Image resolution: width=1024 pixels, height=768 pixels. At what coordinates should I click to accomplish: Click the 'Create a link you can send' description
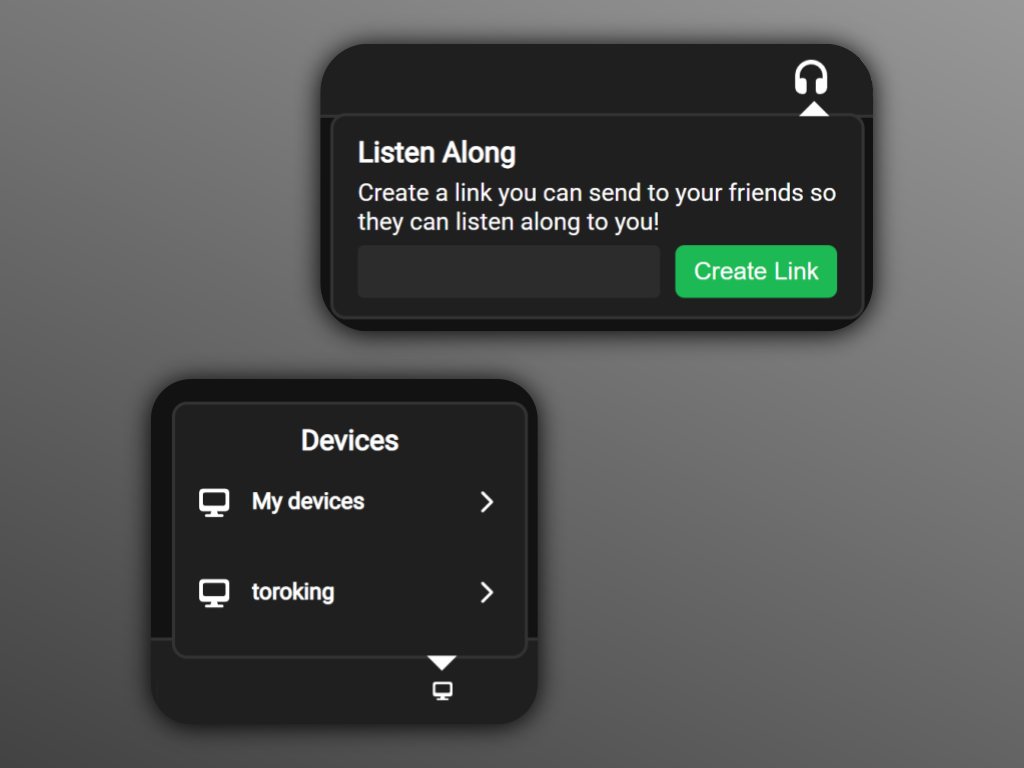[597, 207]
